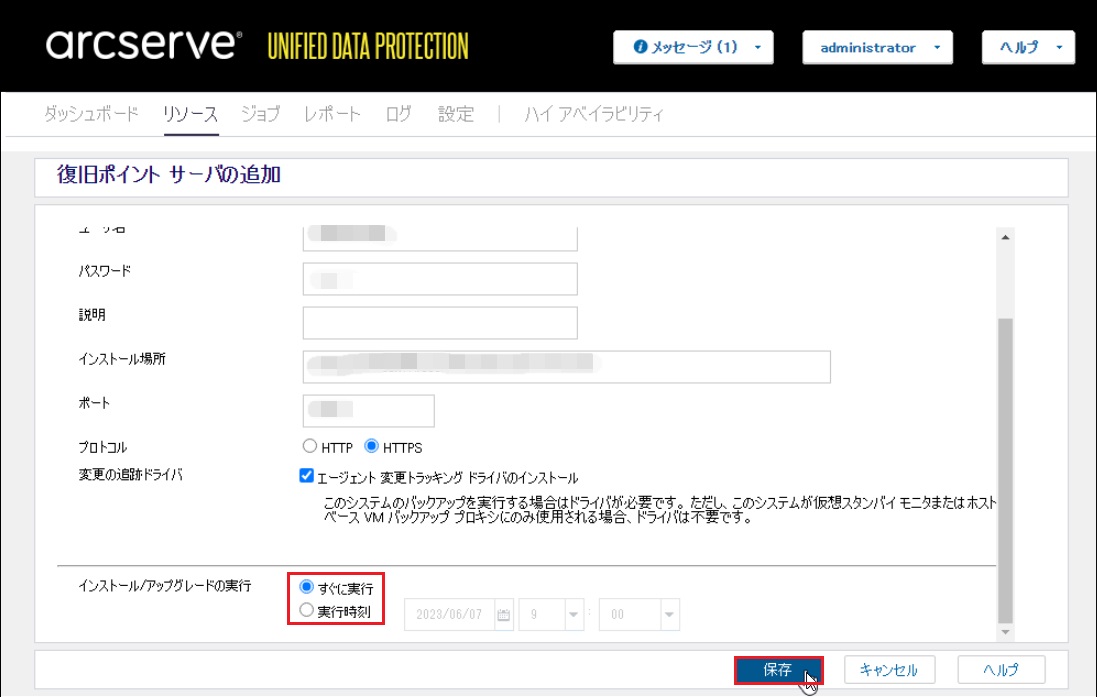
Task: Click the インストール場所 input field
Action: coord(567,367)
